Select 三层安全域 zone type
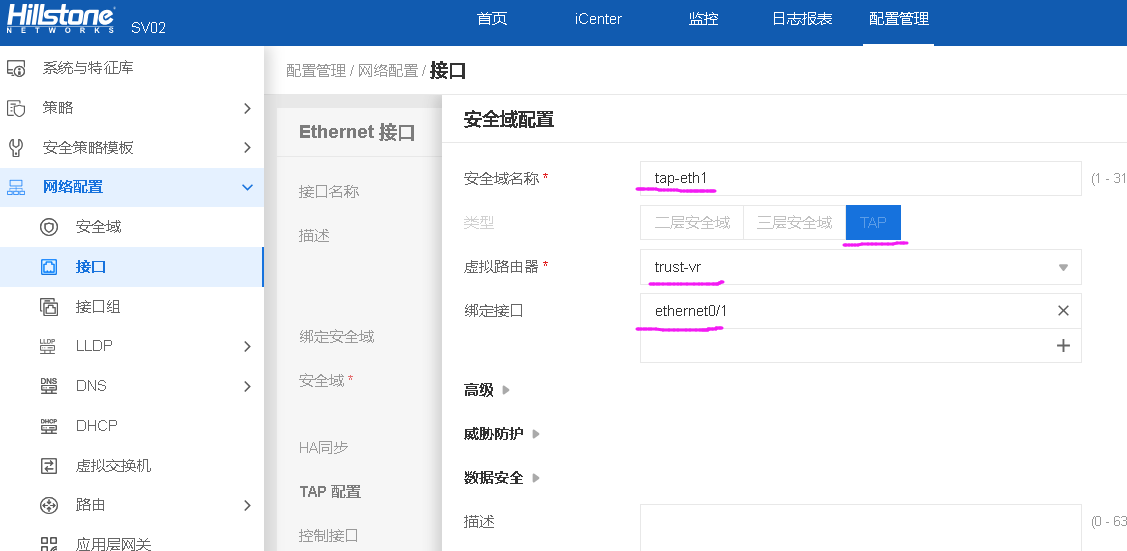Viewport: 1127px width, 551px height. [x=794, y=223]
